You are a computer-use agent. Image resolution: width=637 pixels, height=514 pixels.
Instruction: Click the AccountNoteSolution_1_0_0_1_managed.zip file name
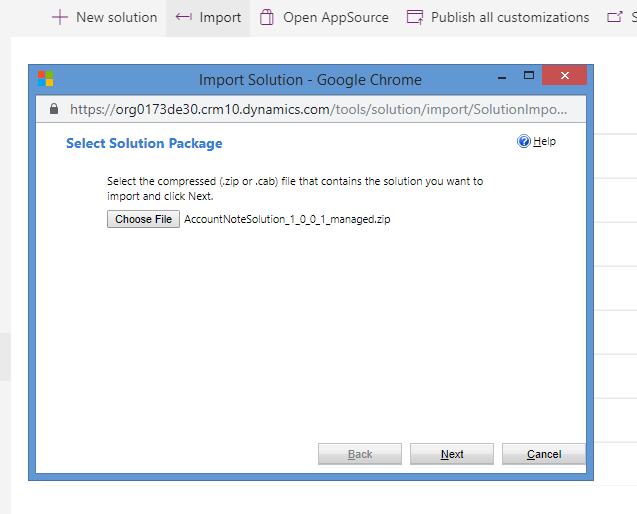click(x=287, y=220)
